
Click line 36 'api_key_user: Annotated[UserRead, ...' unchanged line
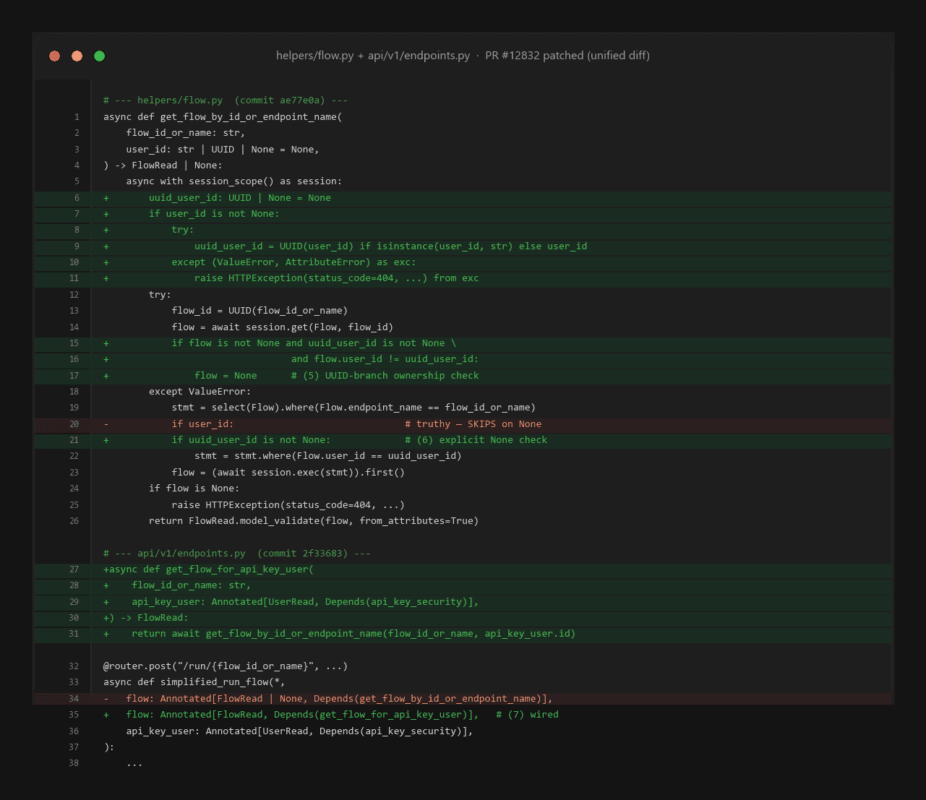coord(299,731)
